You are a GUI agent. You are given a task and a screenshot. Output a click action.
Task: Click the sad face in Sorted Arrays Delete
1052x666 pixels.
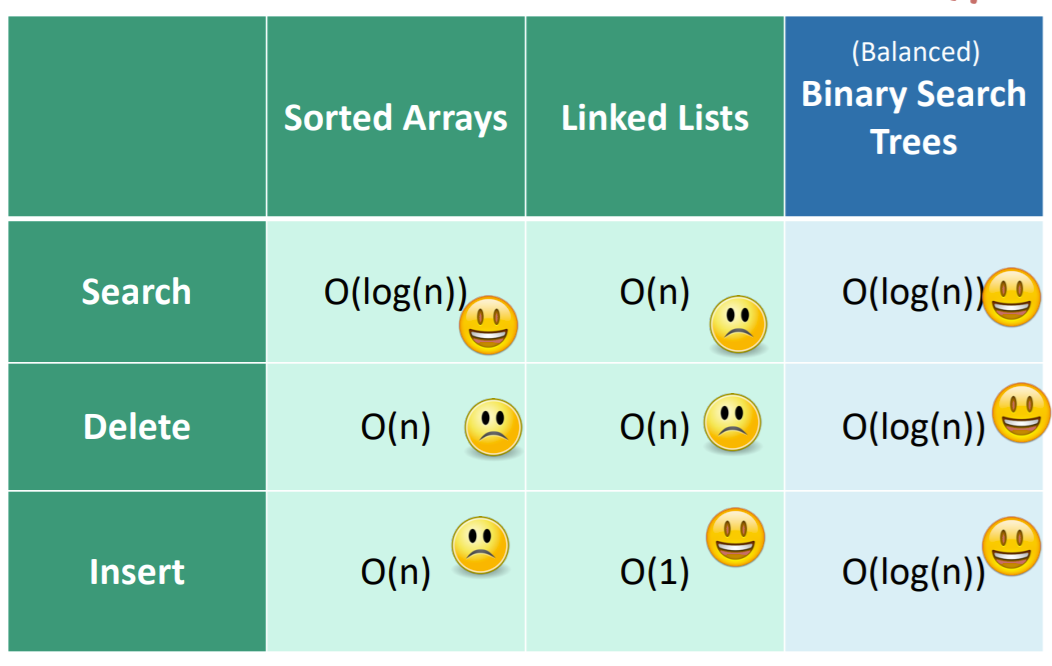click(x=493, y=428)
